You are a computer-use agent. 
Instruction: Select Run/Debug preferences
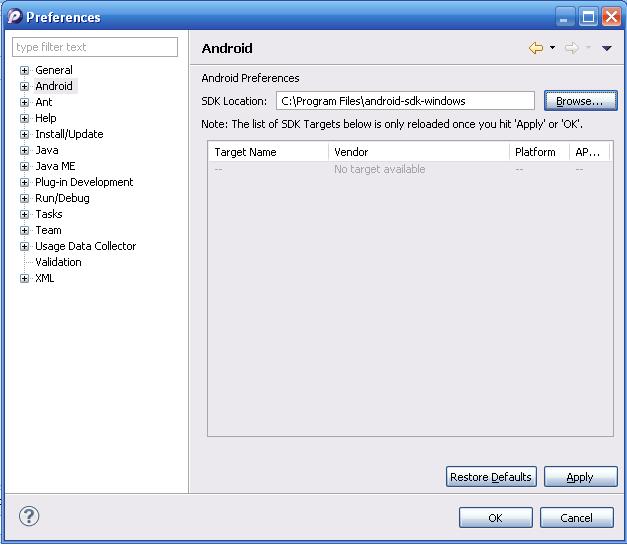(62, 198)
